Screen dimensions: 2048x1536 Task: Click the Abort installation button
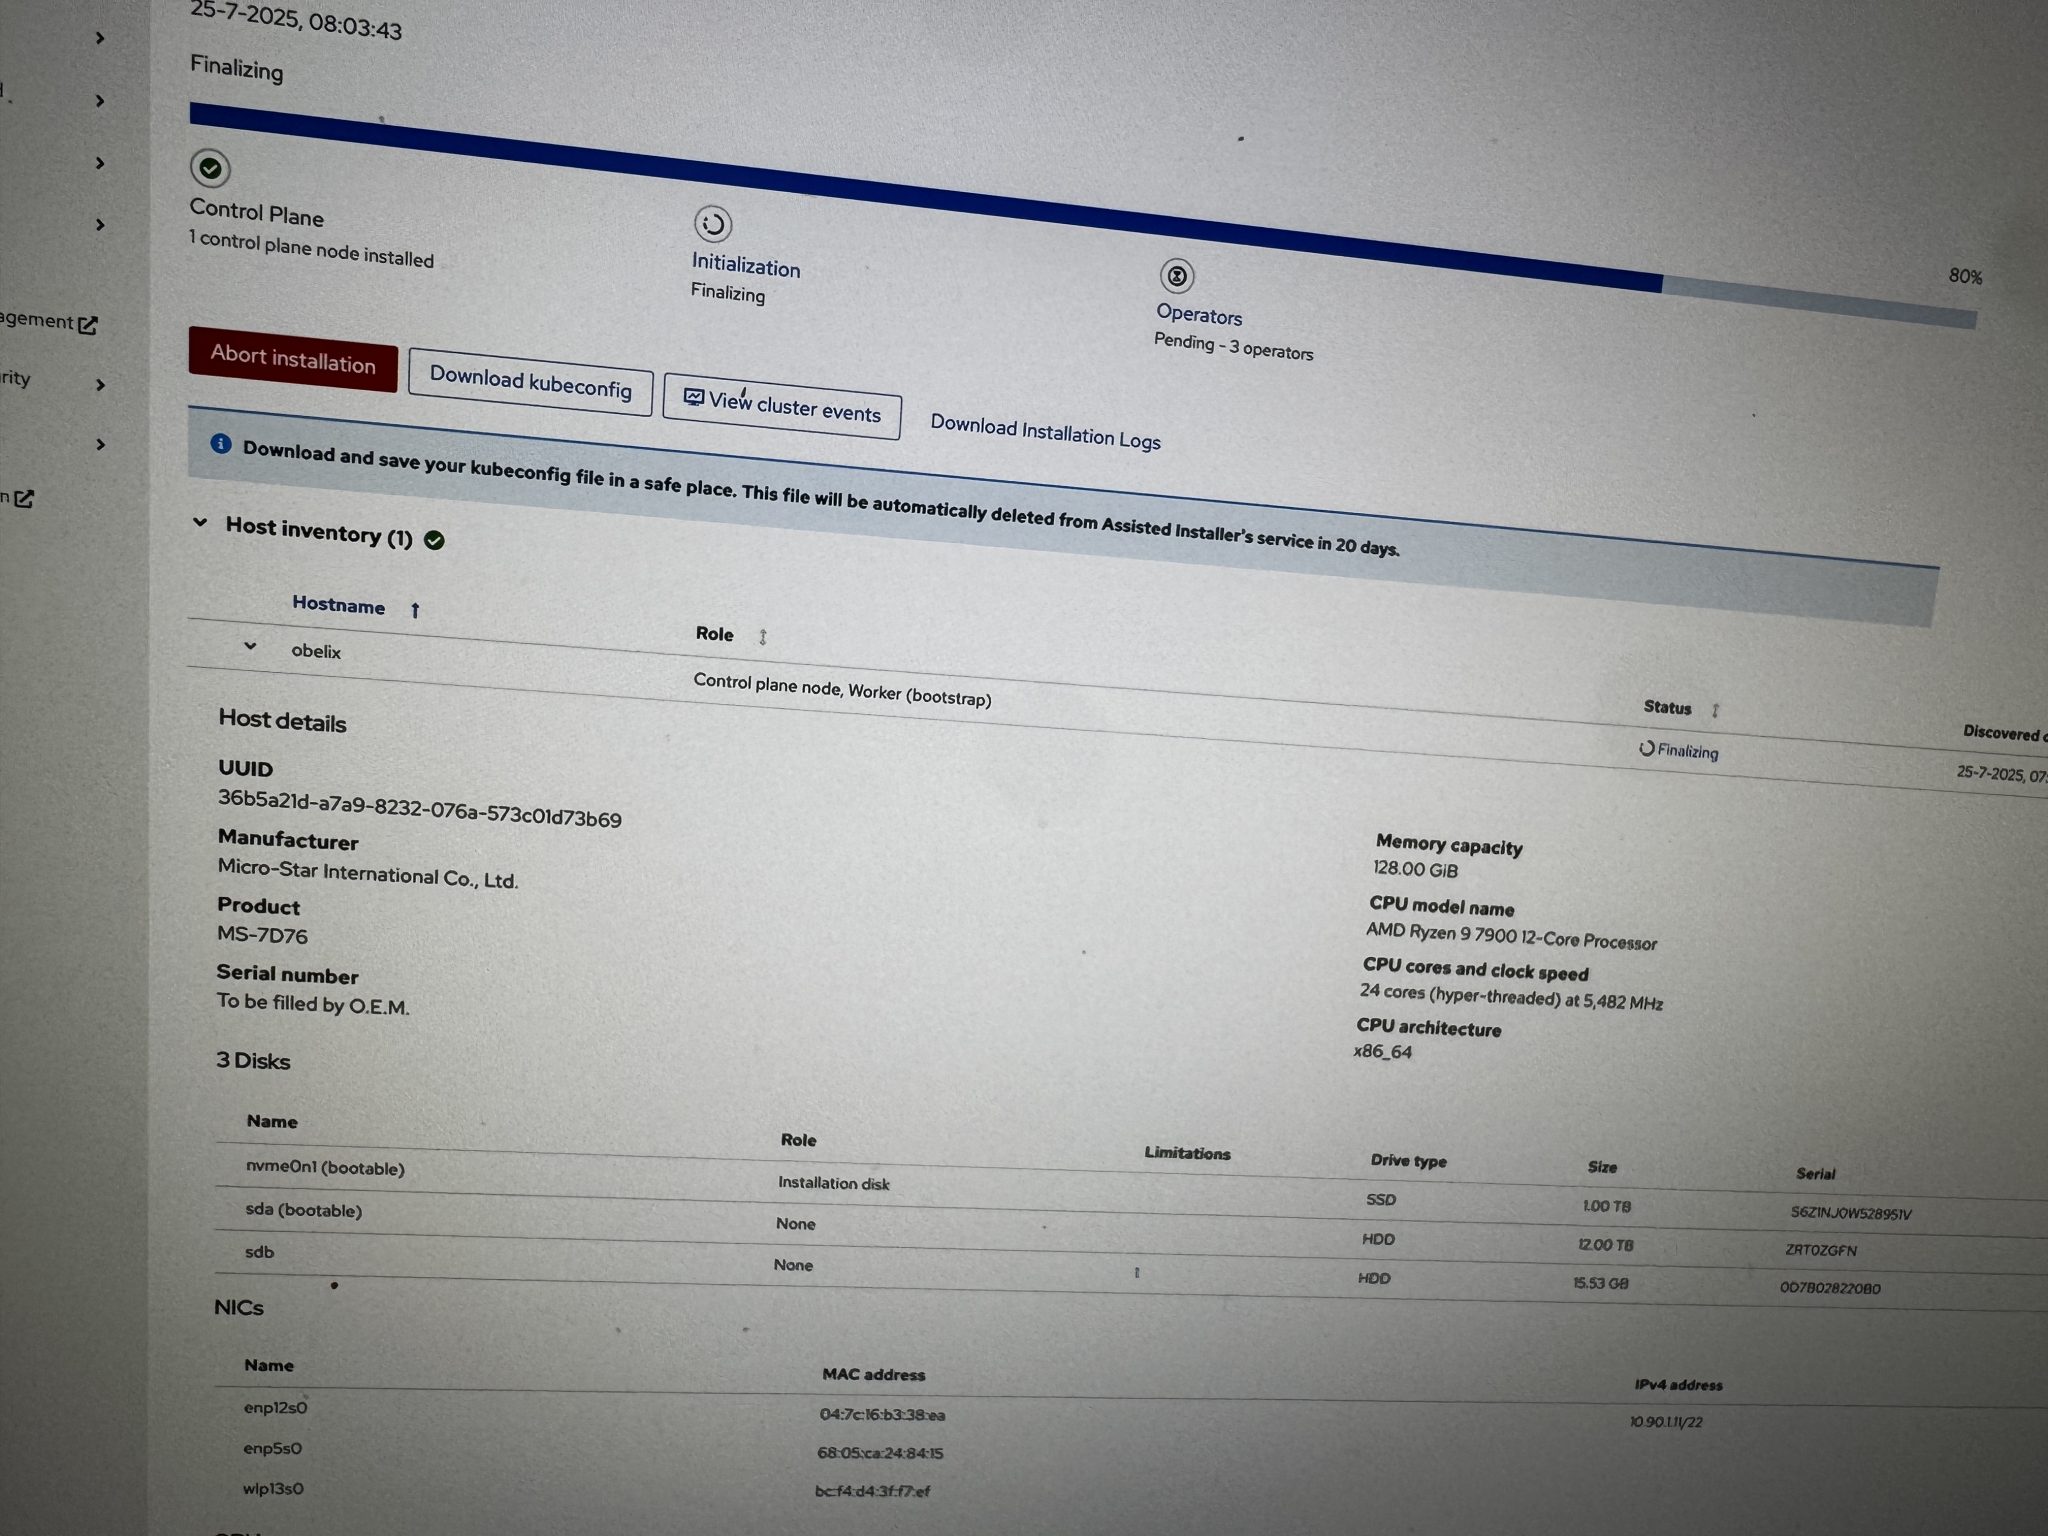[292, 363]
